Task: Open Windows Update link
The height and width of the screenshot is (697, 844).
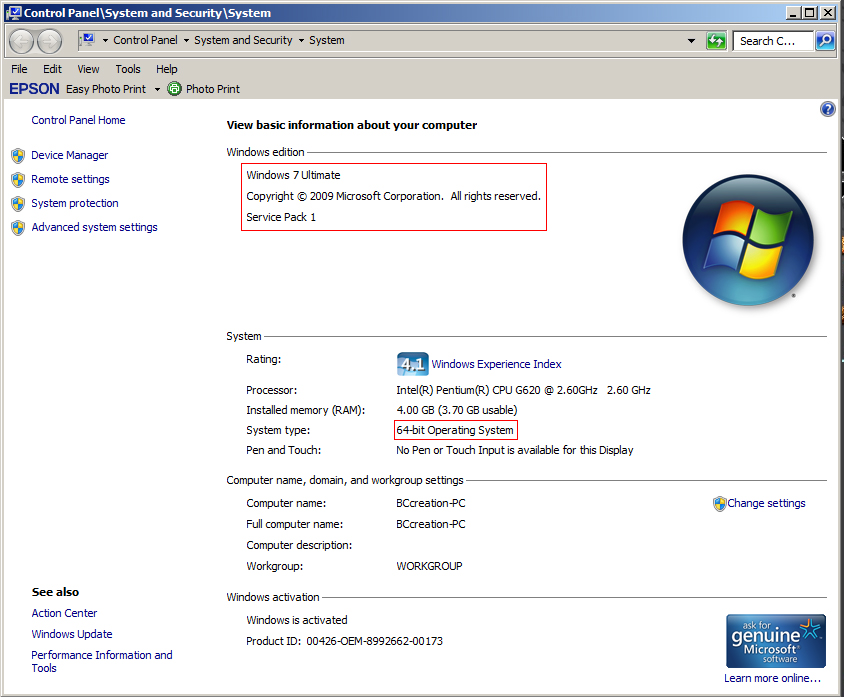Action: [x=72, y=634]
